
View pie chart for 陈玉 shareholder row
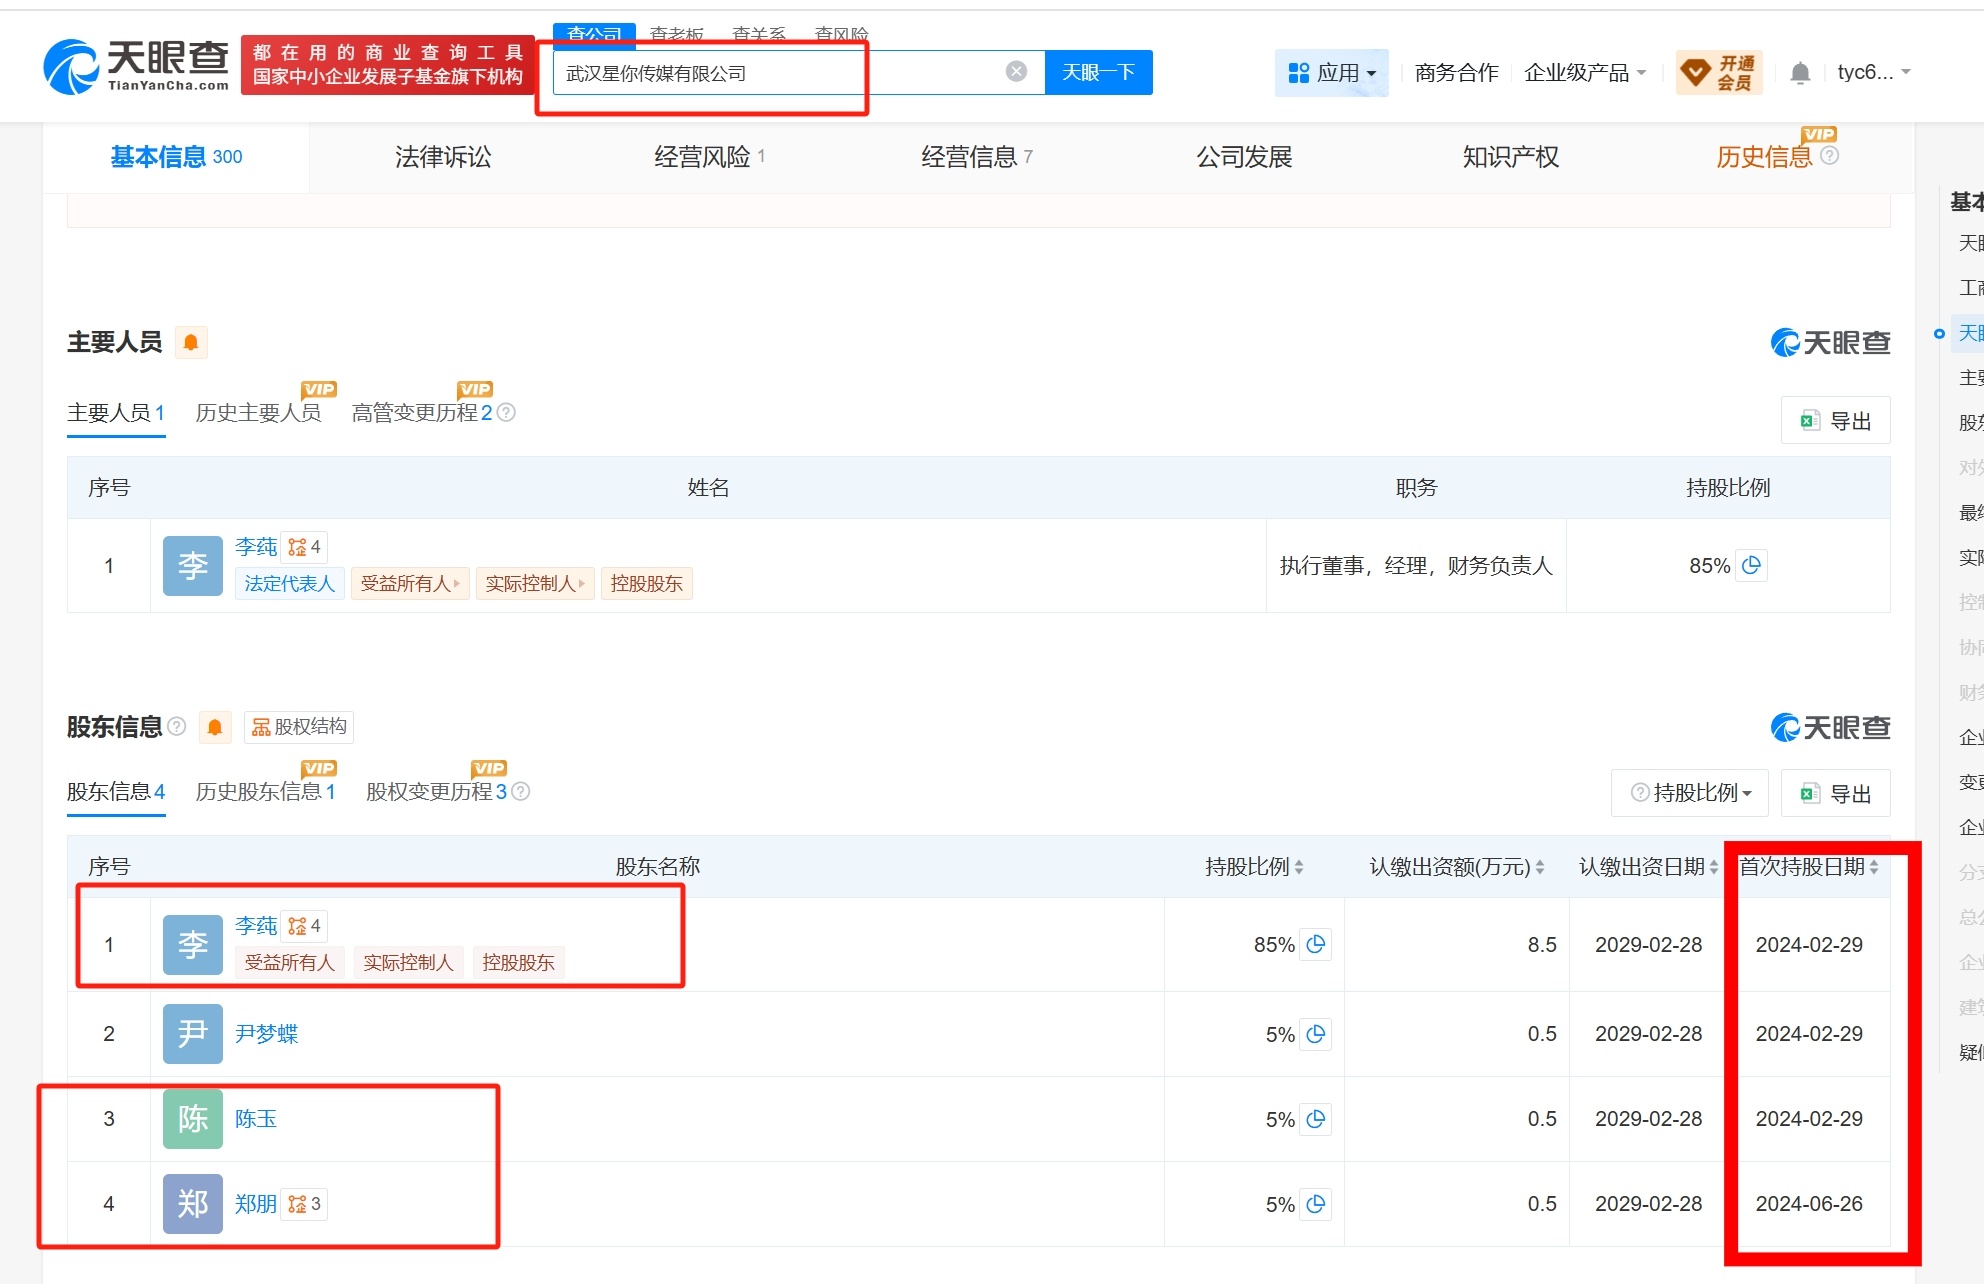1316,1119
